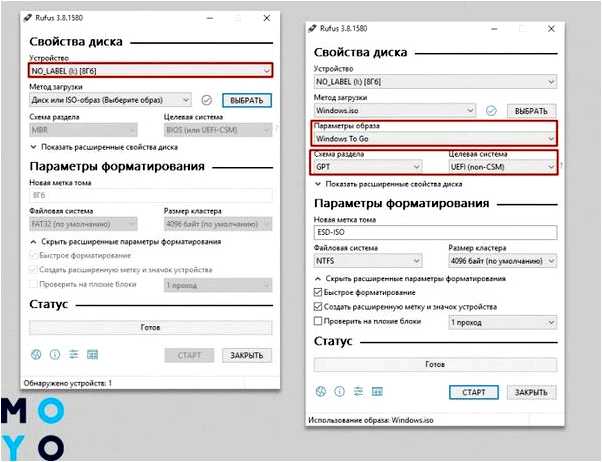This screenshot has width=602, height=462.
Task: Open settings sliders icon in left Rufus window
Action: click(74, 354)
